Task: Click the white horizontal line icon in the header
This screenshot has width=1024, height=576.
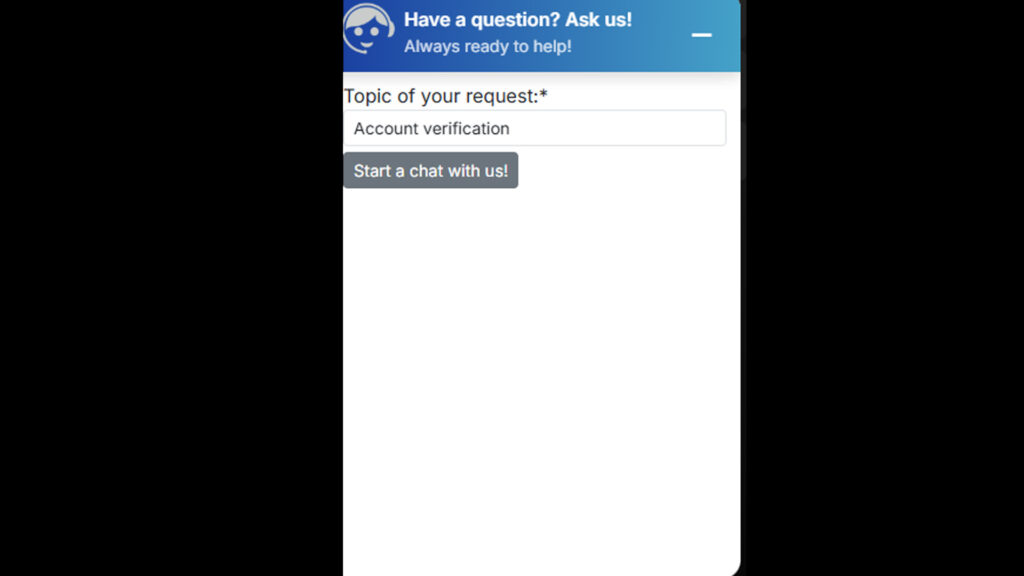Action: (701, 35)
